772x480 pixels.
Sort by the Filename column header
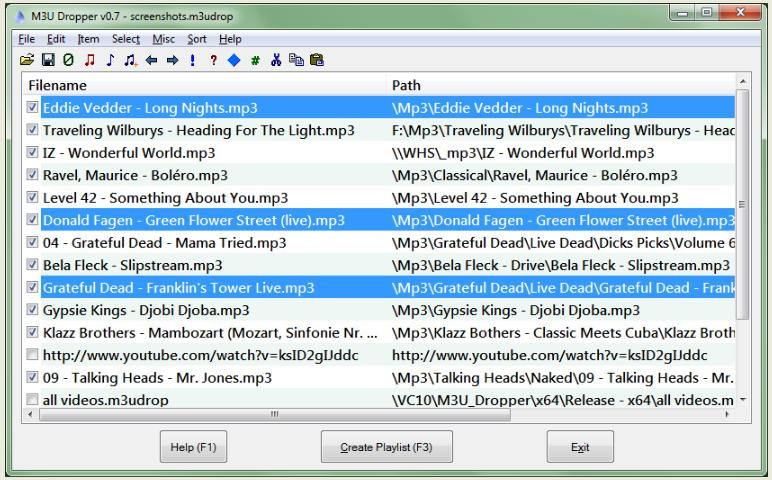click(204, 85)
